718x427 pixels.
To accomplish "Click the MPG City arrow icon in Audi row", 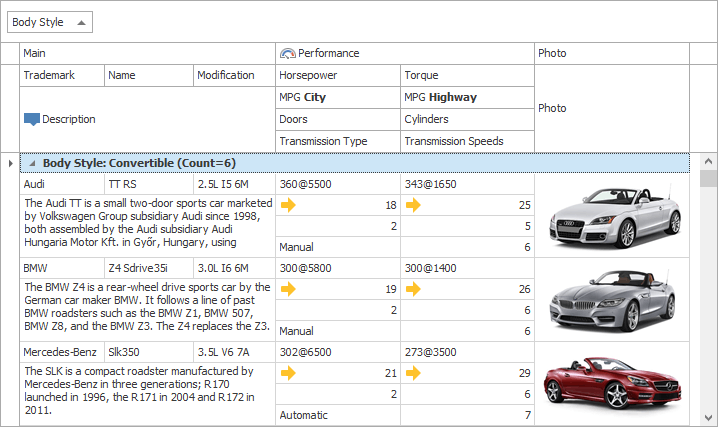I will coord(288,205).
